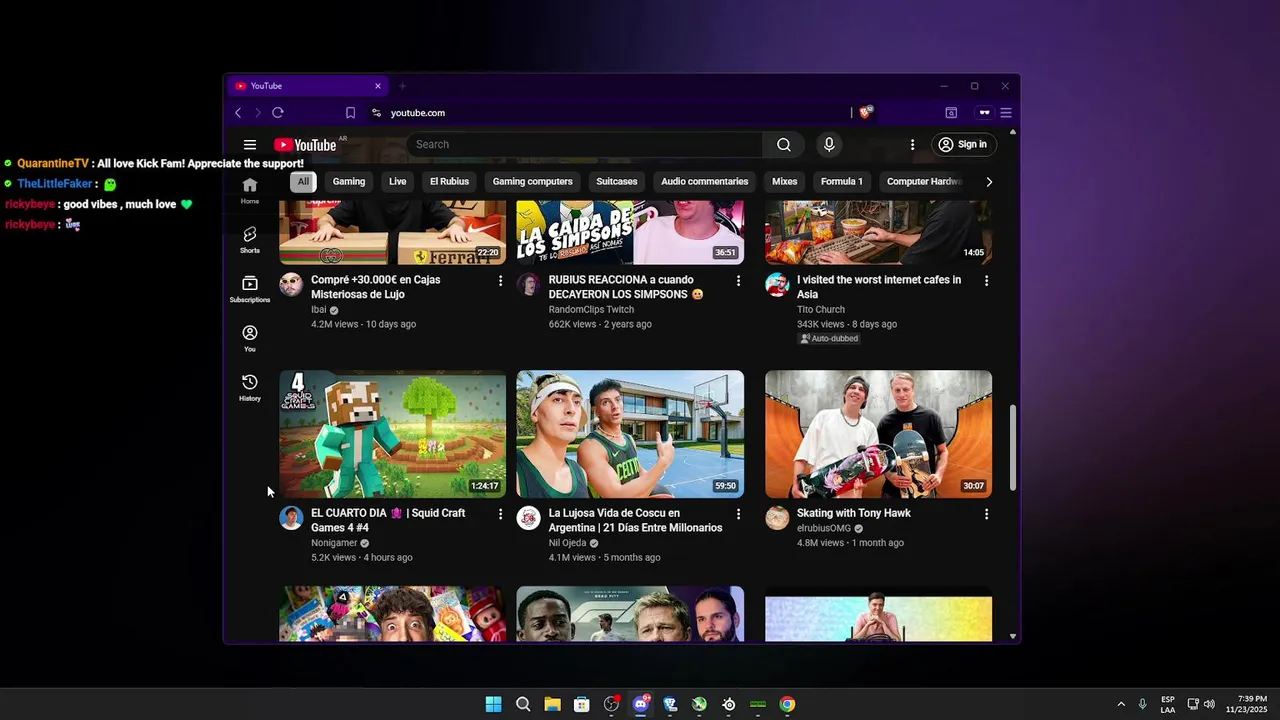Viewport: 1280px width, 720px height.
Task: Open Google Chrome from the taskbar
Action: coord(788,704)
